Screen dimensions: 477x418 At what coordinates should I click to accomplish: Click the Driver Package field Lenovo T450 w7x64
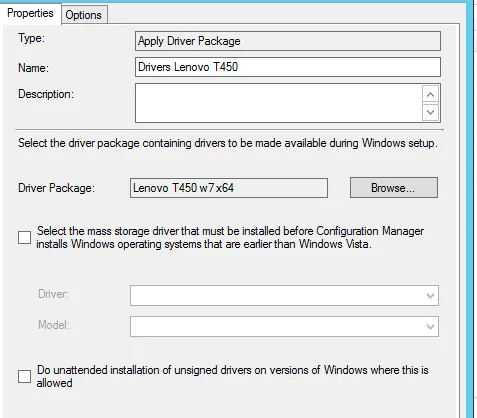229,188
